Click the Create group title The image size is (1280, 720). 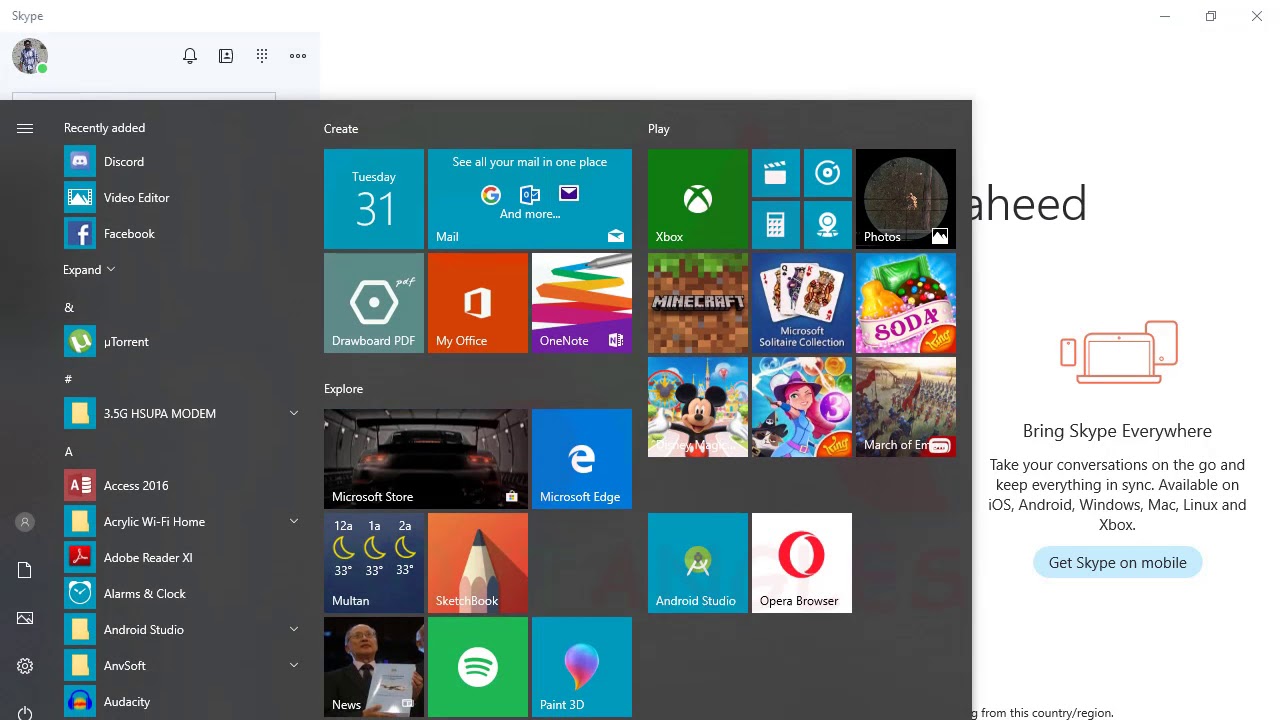[x=341, y=129]
